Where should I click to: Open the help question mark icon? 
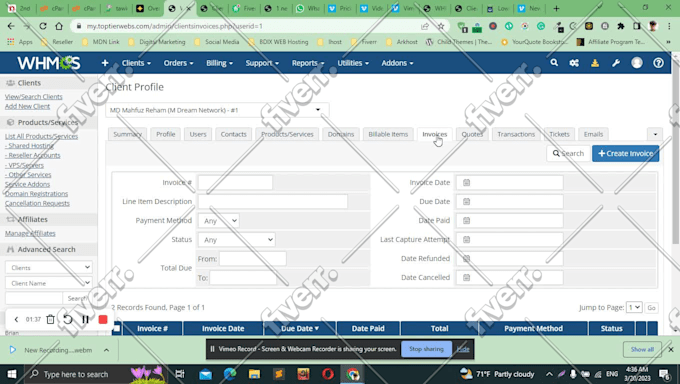(658, 63)
